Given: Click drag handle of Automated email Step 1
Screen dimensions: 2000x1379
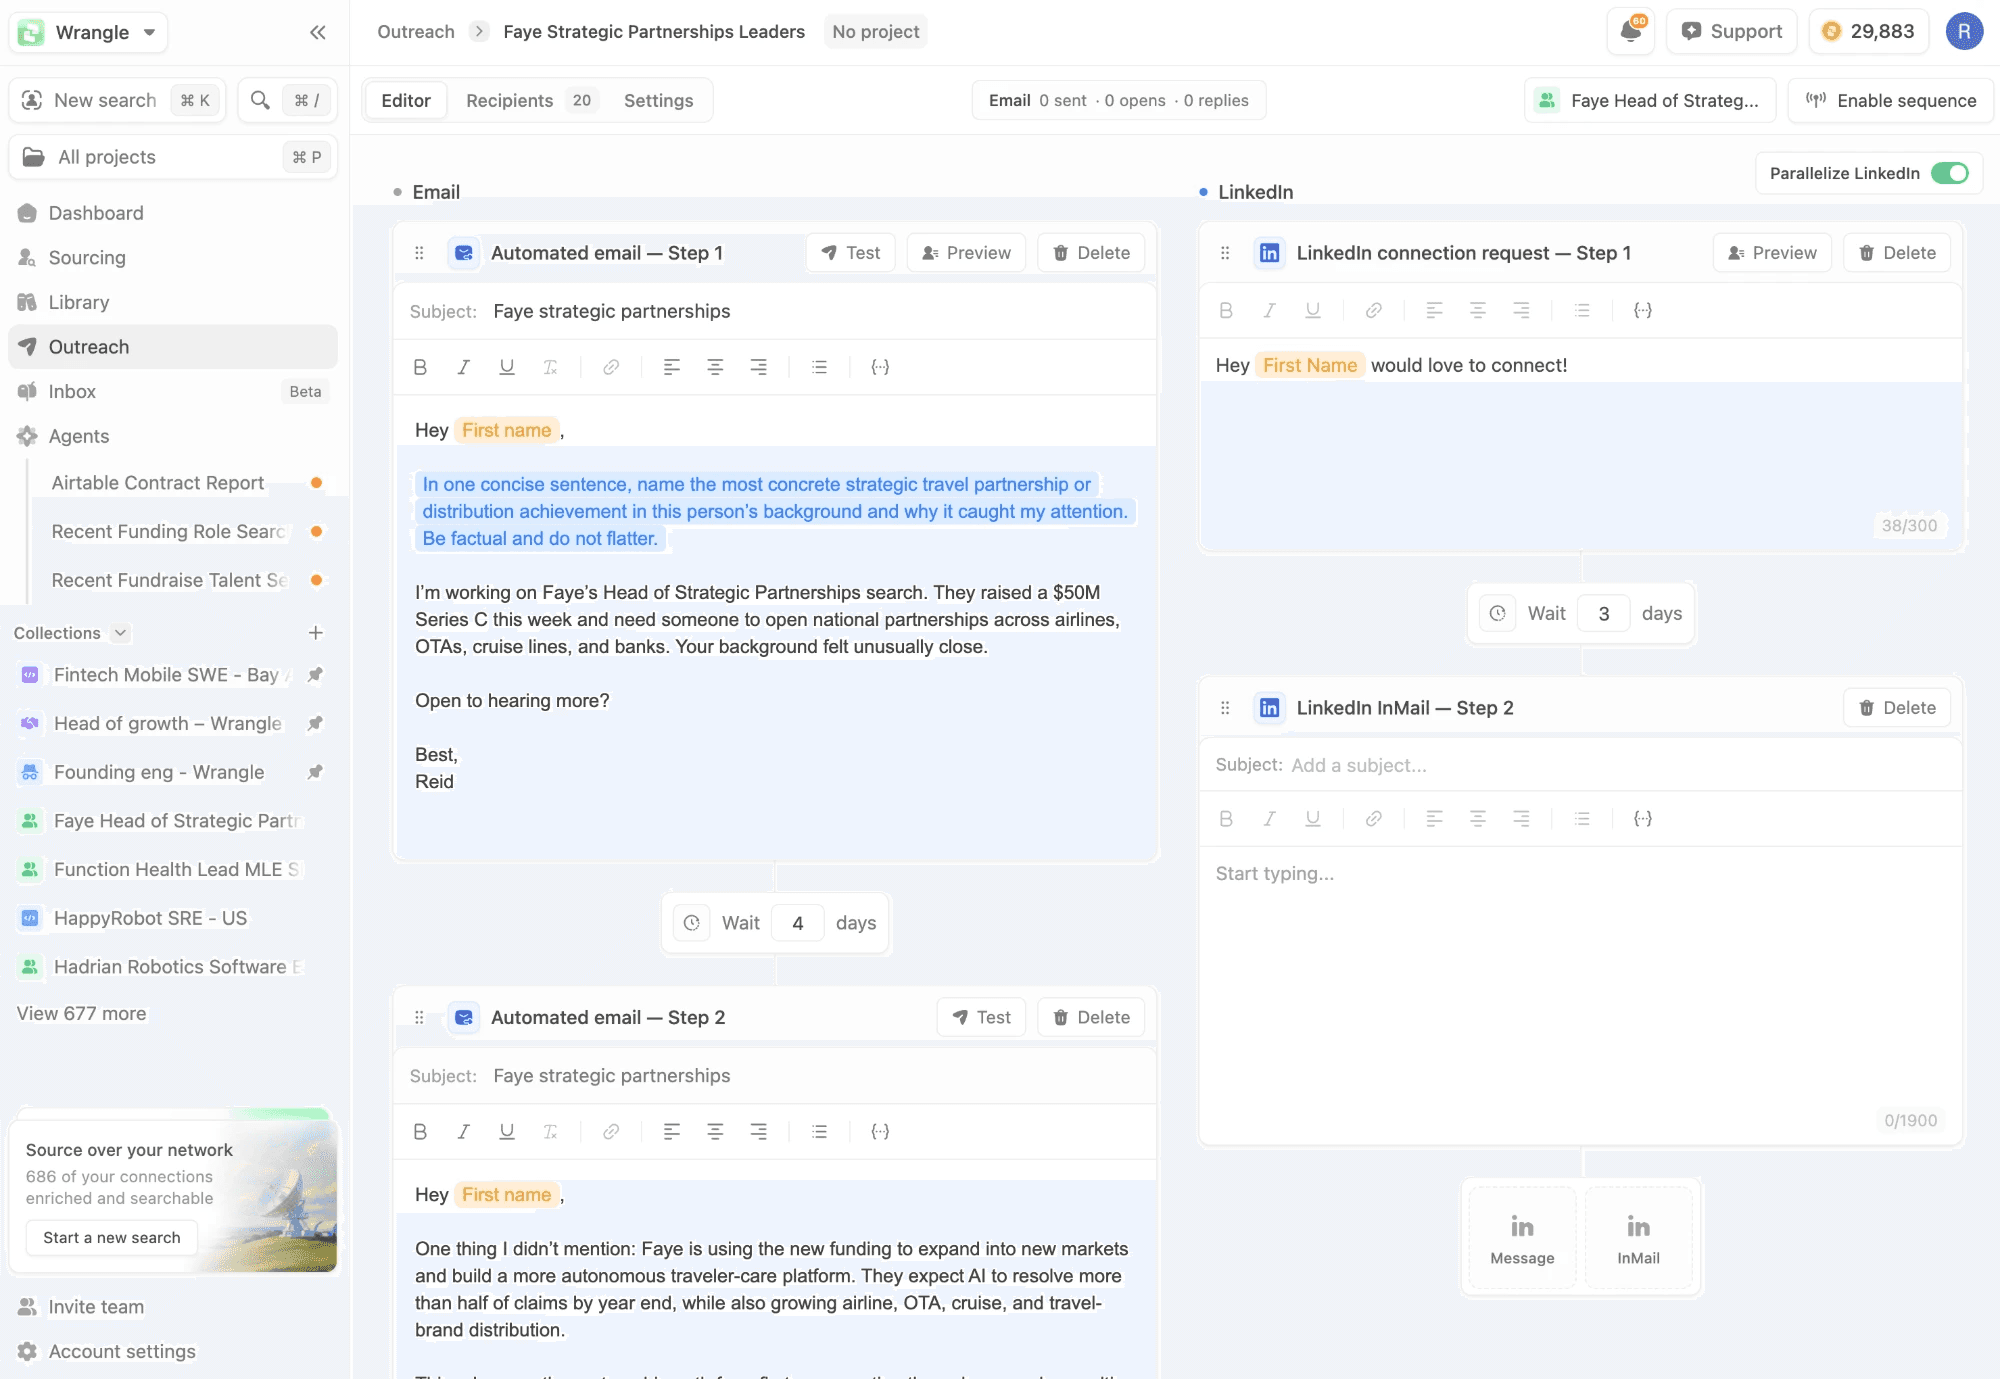Looking at the screenshot, I should pos(419,253).
